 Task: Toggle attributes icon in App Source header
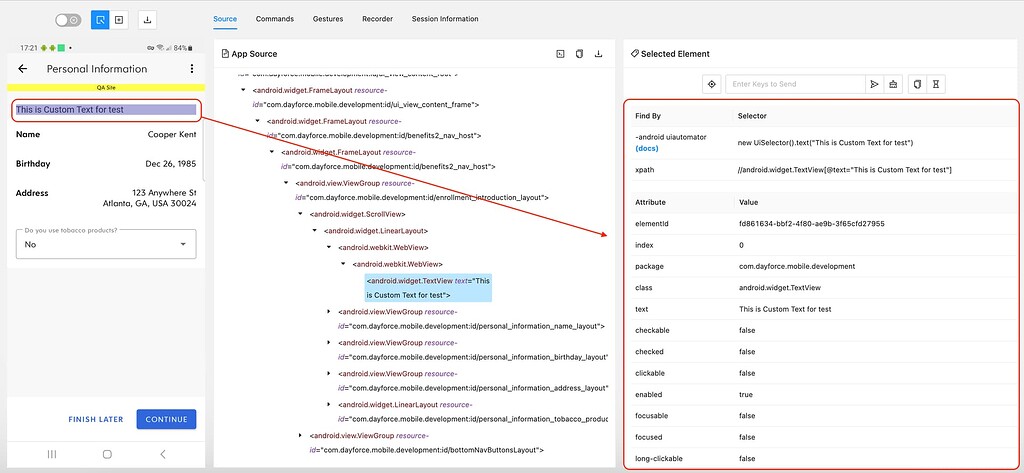click(560, 54)
